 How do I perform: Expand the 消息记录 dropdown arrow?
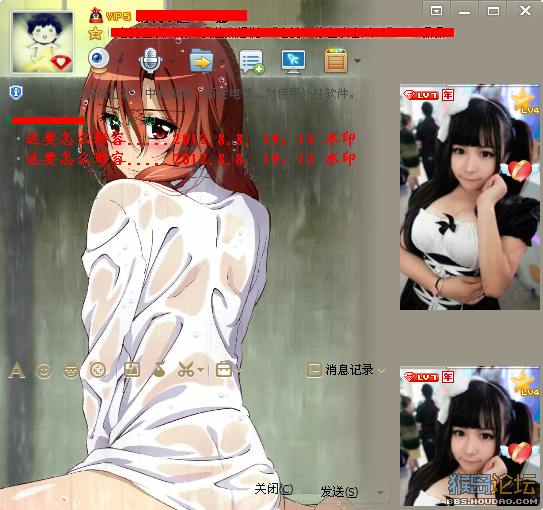381,370
